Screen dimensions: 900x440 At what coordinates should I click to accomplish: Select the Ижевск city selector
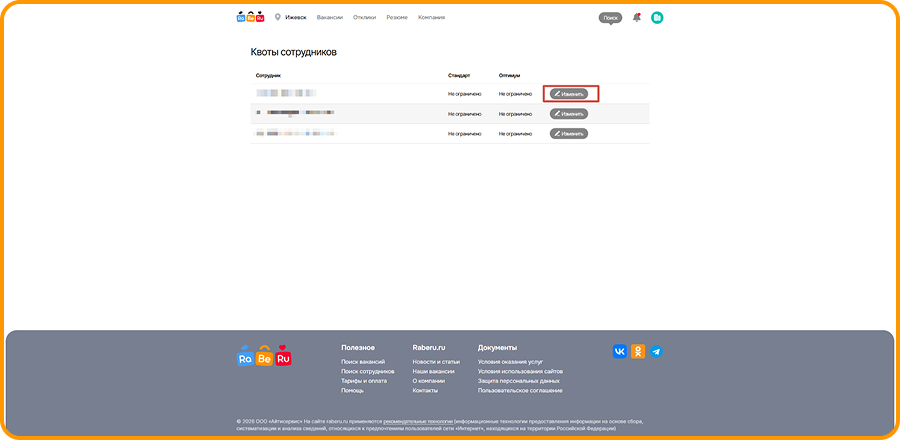pyautogui.click(x=296, y=17)
